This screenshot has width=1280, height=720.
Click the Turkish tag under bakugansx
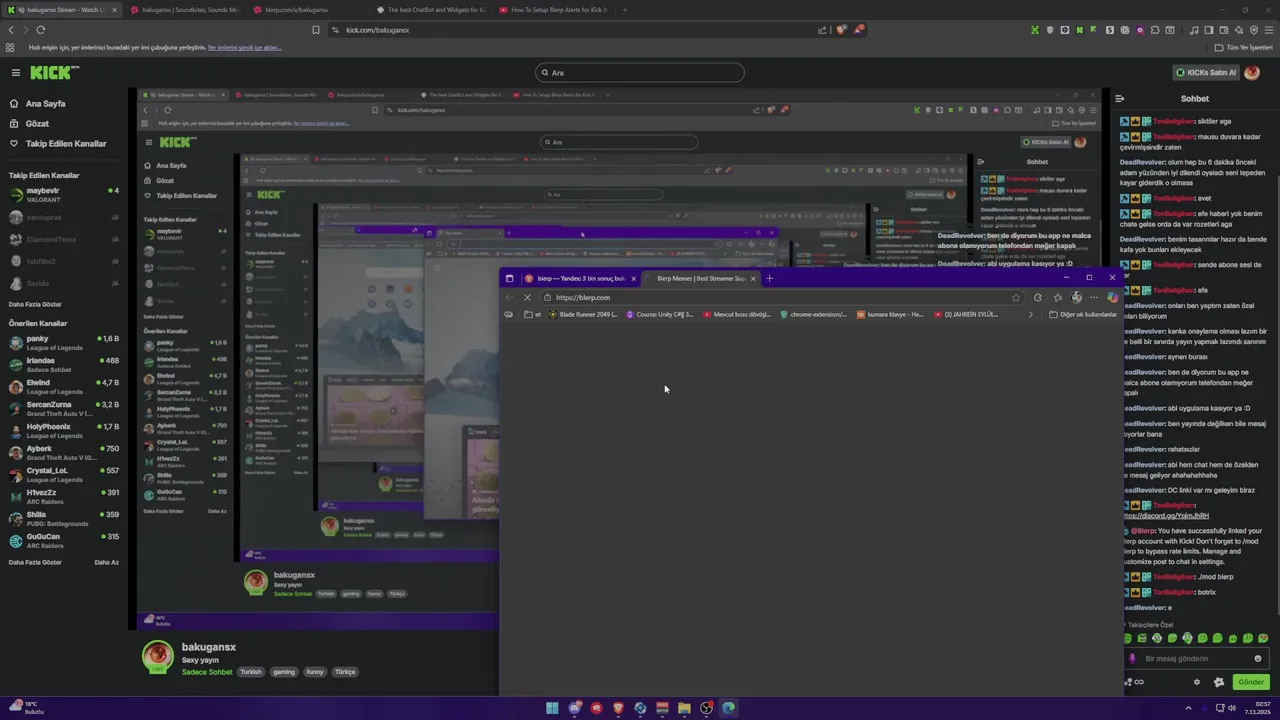pos(251,672)
